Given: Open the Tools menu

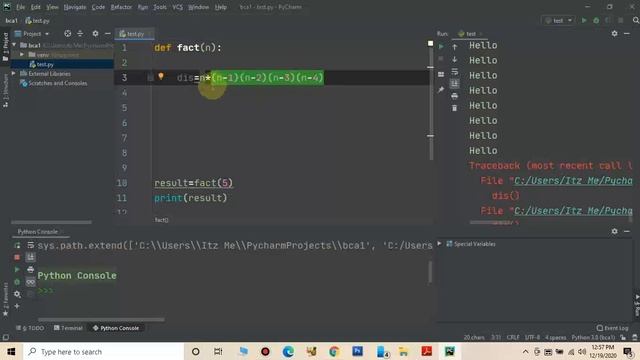Looking at the screenshot, I should [160, 7].
